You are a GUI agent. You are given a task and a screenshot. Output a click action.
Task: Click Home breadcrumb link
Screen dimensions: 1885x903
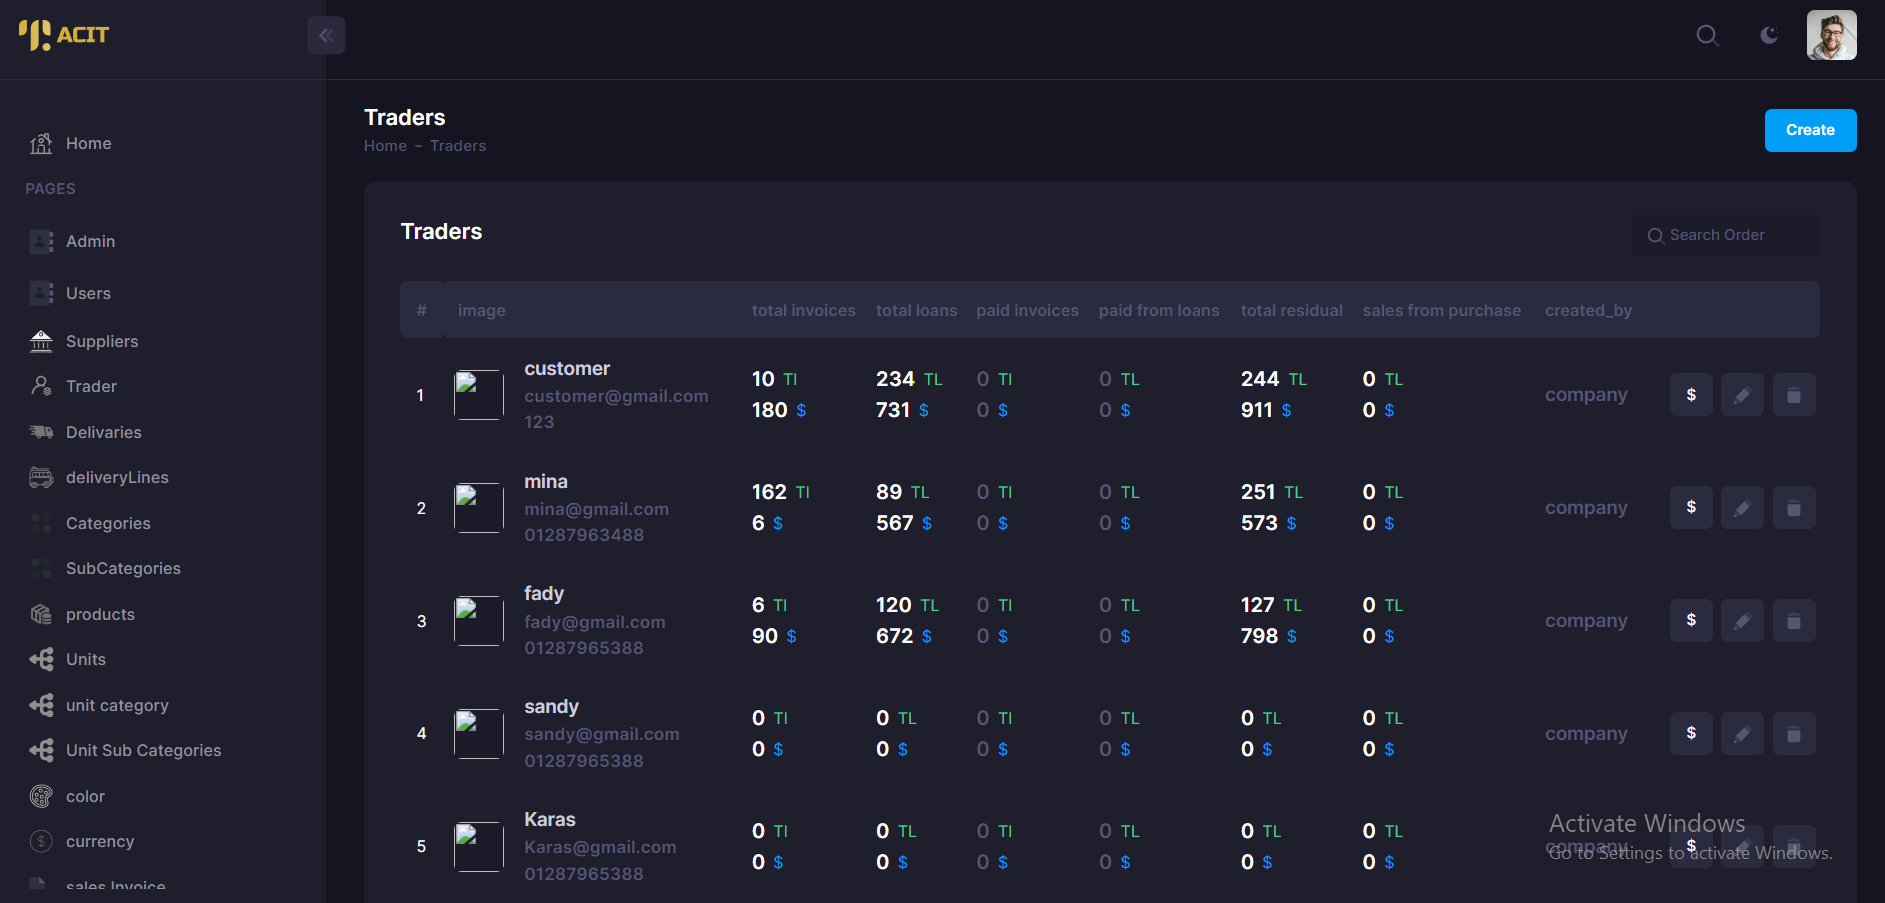pyautogui.click(x=385, y=146)
